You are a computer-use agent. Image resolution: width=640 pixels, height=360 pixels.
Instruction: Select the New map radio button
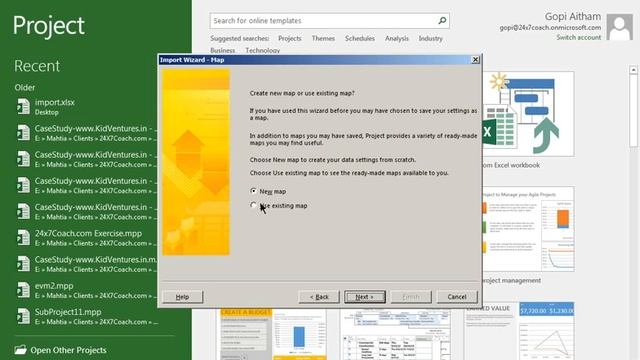(x=253, y=191)
